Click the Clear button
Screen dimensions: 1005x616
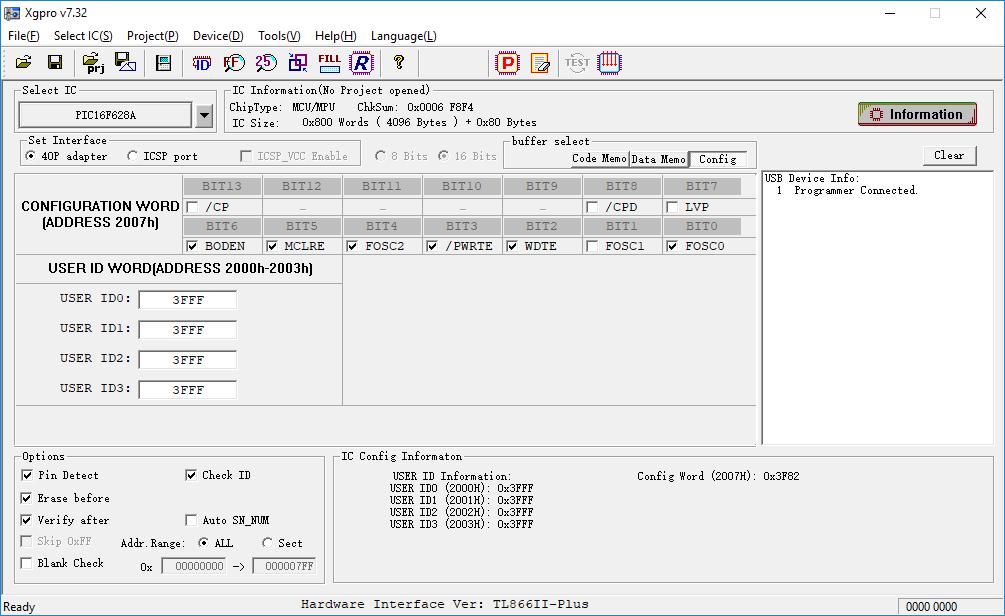pos(949,155)
